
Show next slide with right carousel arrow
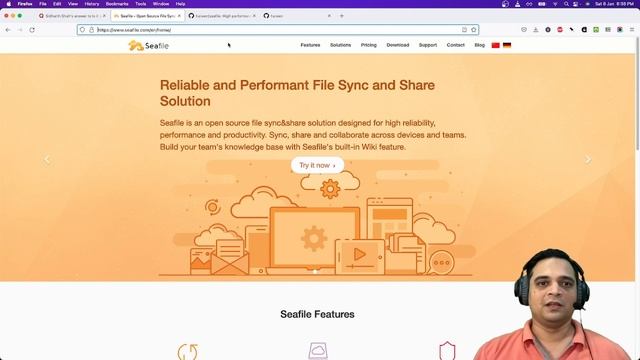pyautogui.click(x=588, y=160)
